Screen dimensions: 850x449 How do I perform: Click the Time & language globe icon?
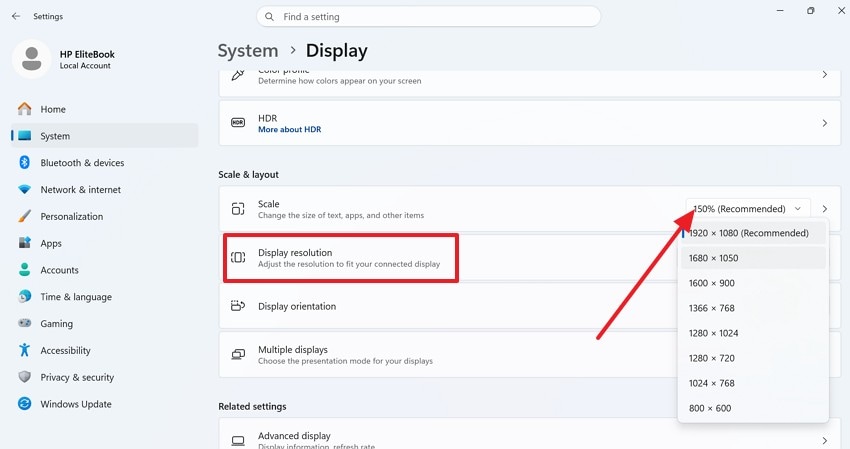24,296
